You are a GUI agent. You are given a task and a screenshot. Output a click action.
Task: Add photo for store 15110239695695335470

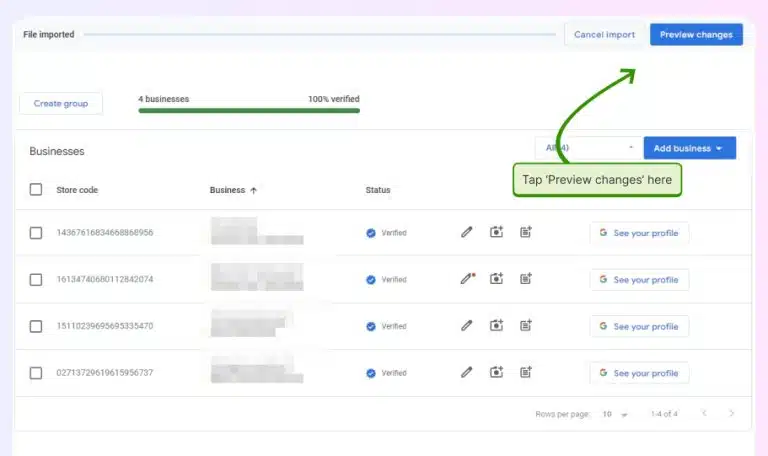click(x=496, y=325)
